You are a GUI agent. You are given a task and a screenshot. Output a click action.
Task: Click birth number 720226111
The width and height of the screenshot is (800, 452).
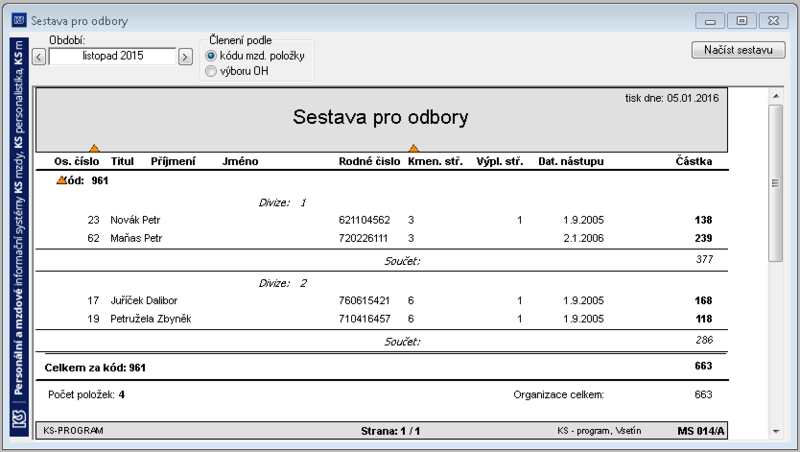(x=363, y=238)
